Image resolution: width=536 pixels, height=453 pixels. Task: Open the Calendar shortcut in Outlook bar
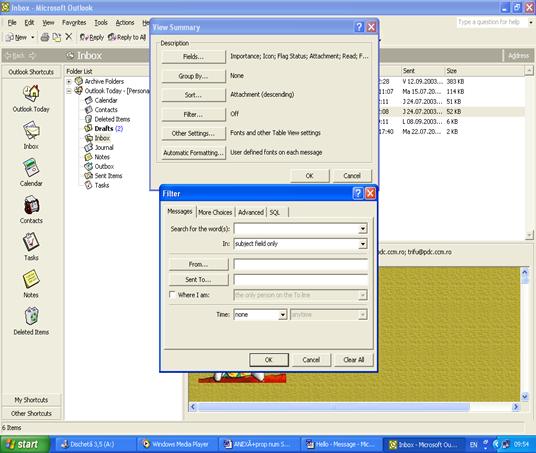pos(31,168)
